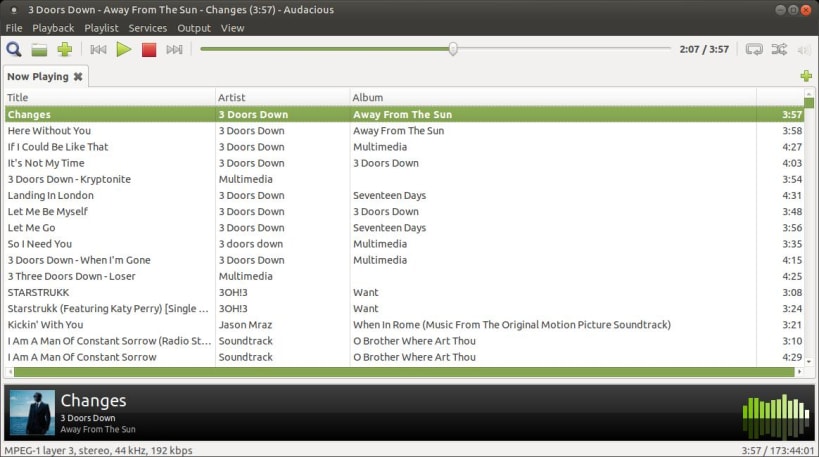Select "Landing In London" track
The image size is (819, 457).
[404, 195]
